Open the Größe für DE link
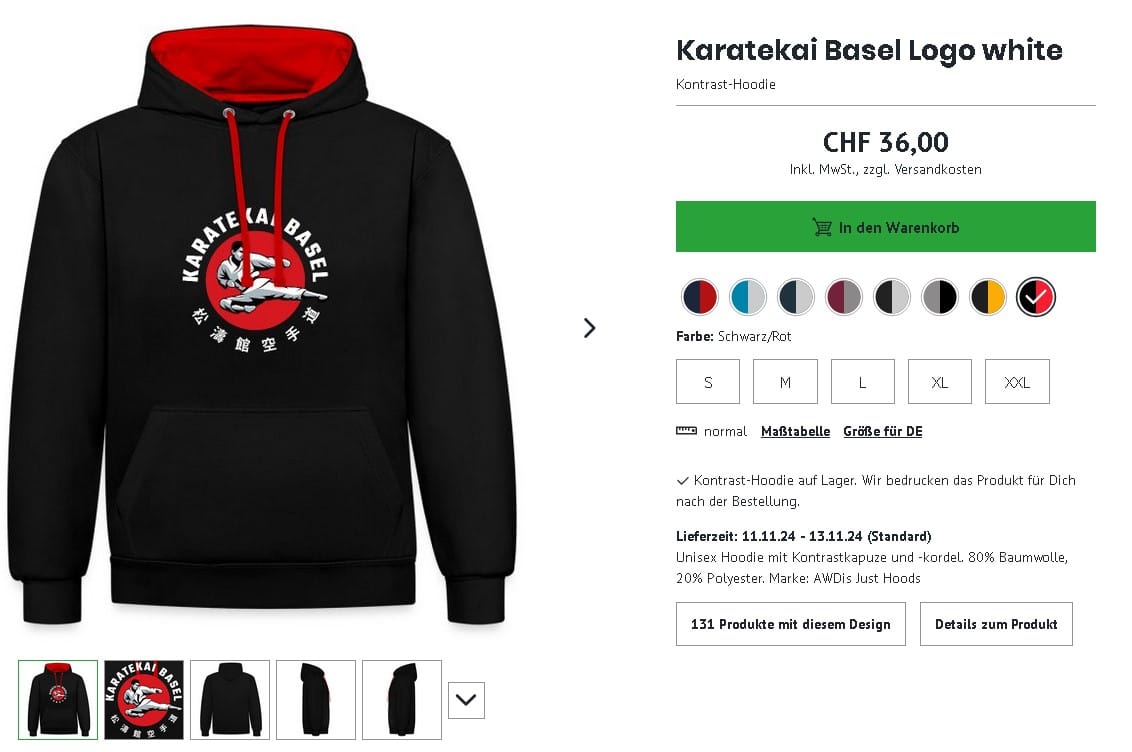1132x752 pixels. point(882,432)
